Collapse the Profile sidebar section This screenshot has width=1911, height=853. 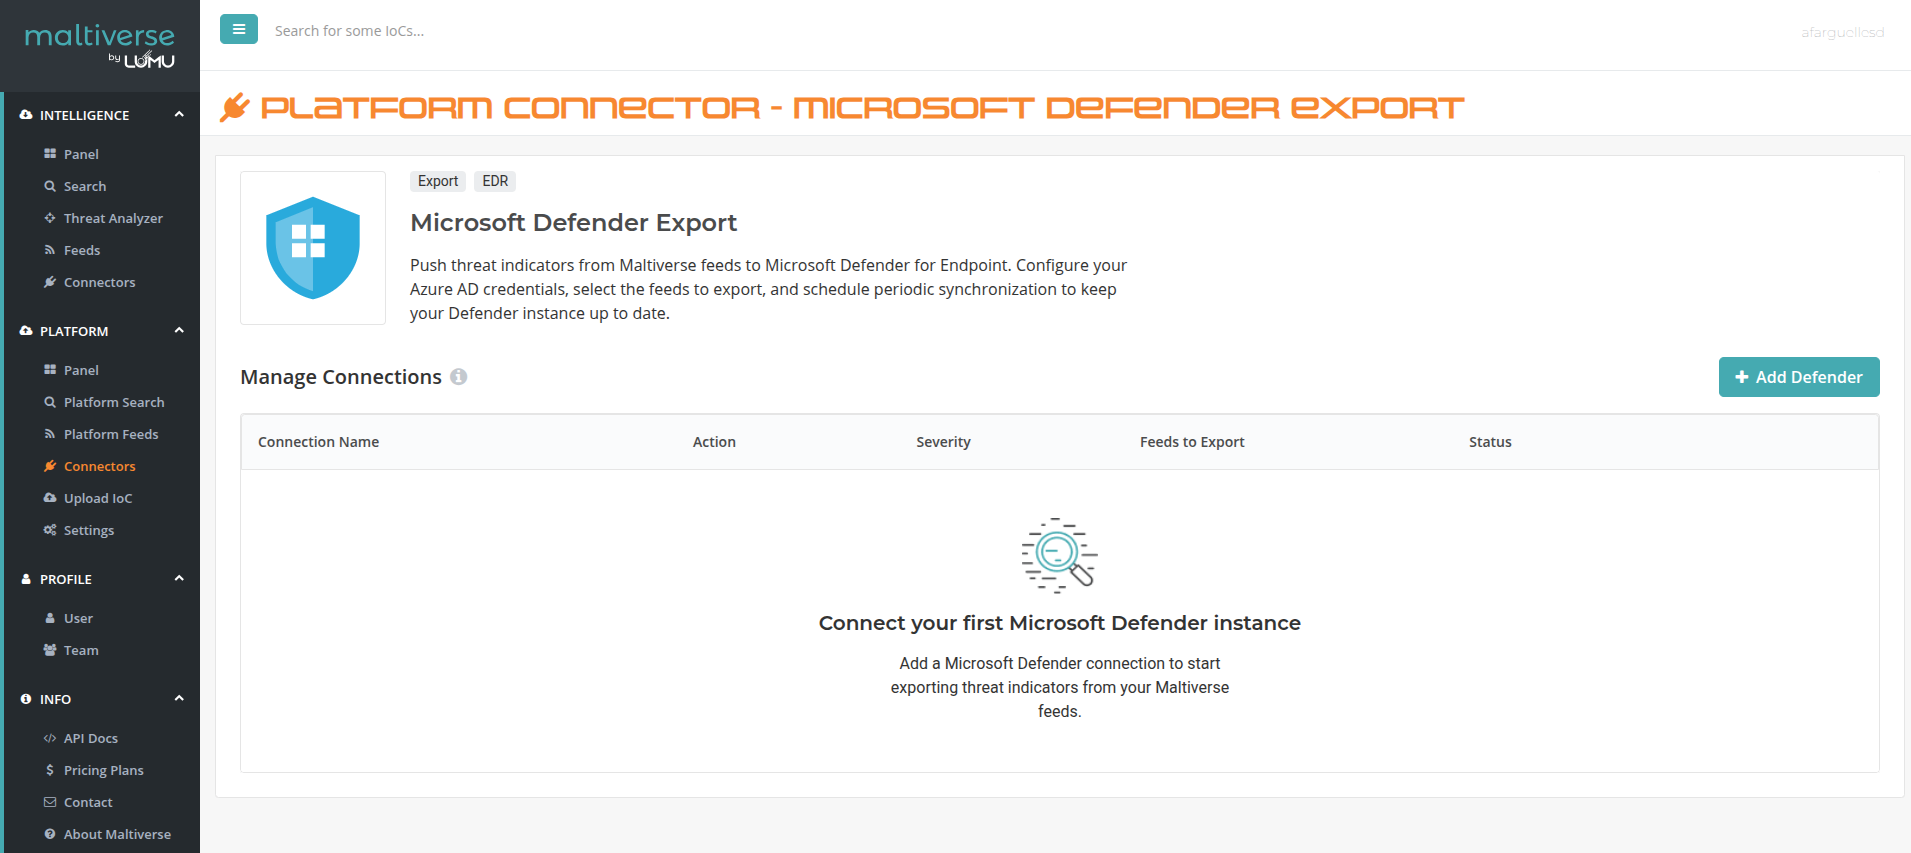tap(179, 579)
